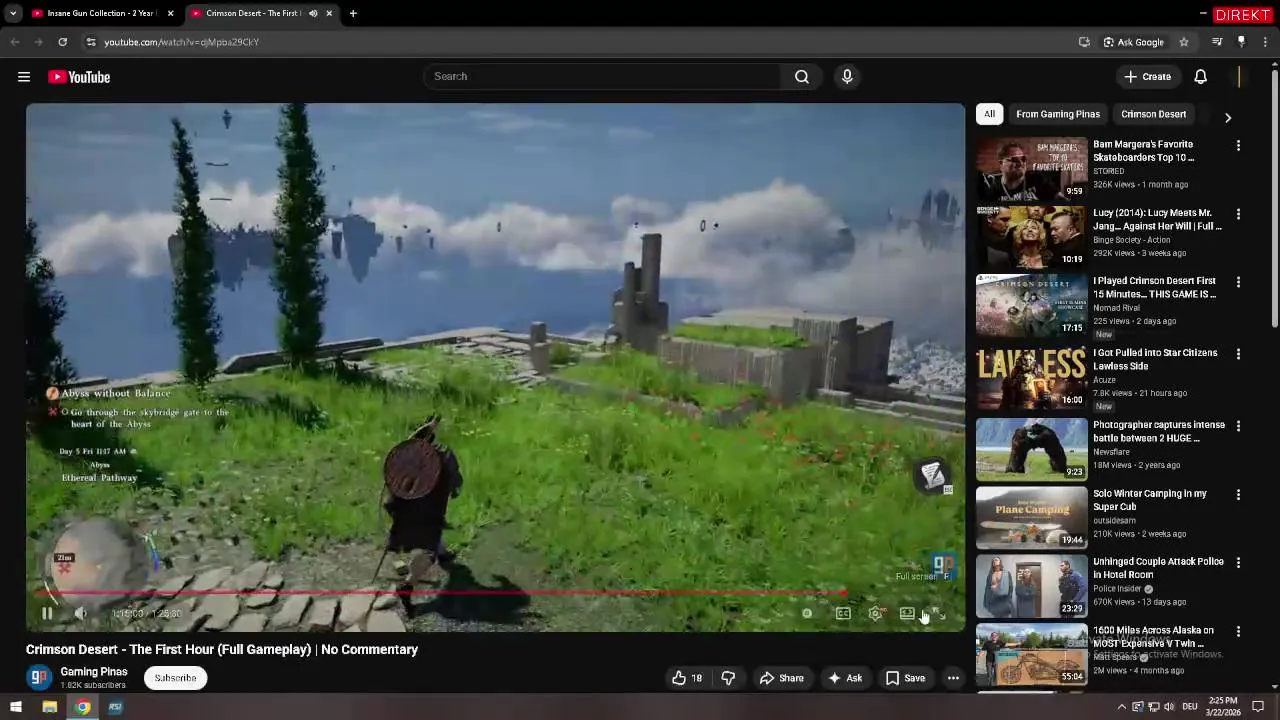The width and height of the screenshot is (1280, 720).
Task: Open options for Lucy (2014) video
Action: pyautogui.click(x=1238, y=214)
